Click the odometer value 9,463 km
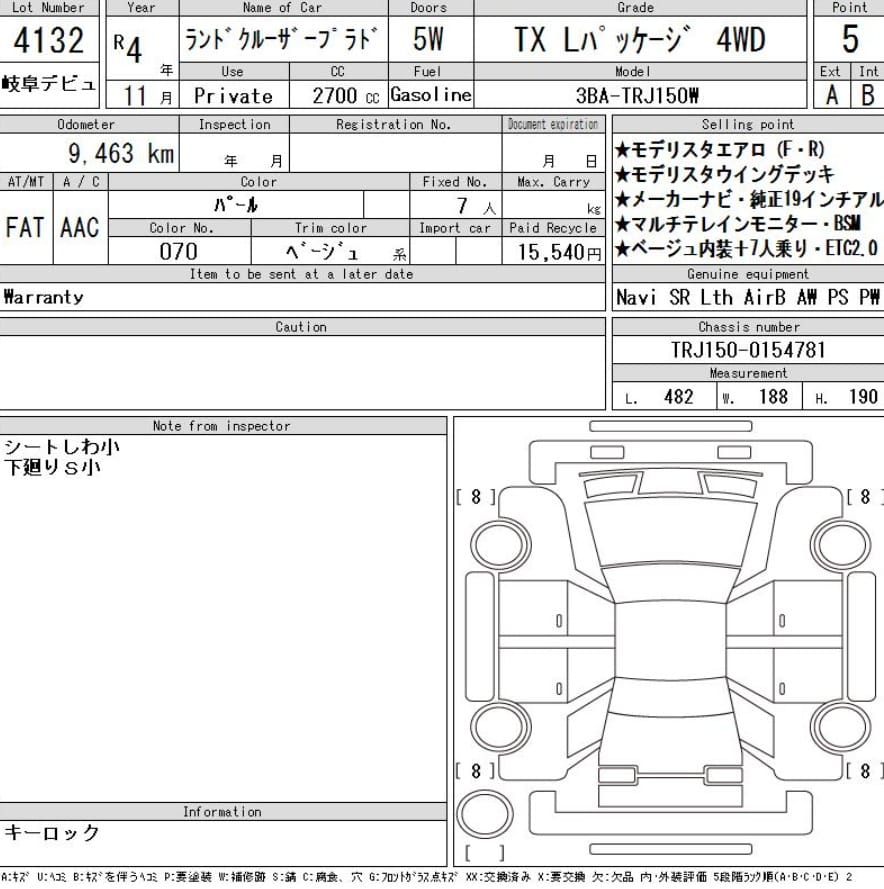 click(x=120, y=153)
